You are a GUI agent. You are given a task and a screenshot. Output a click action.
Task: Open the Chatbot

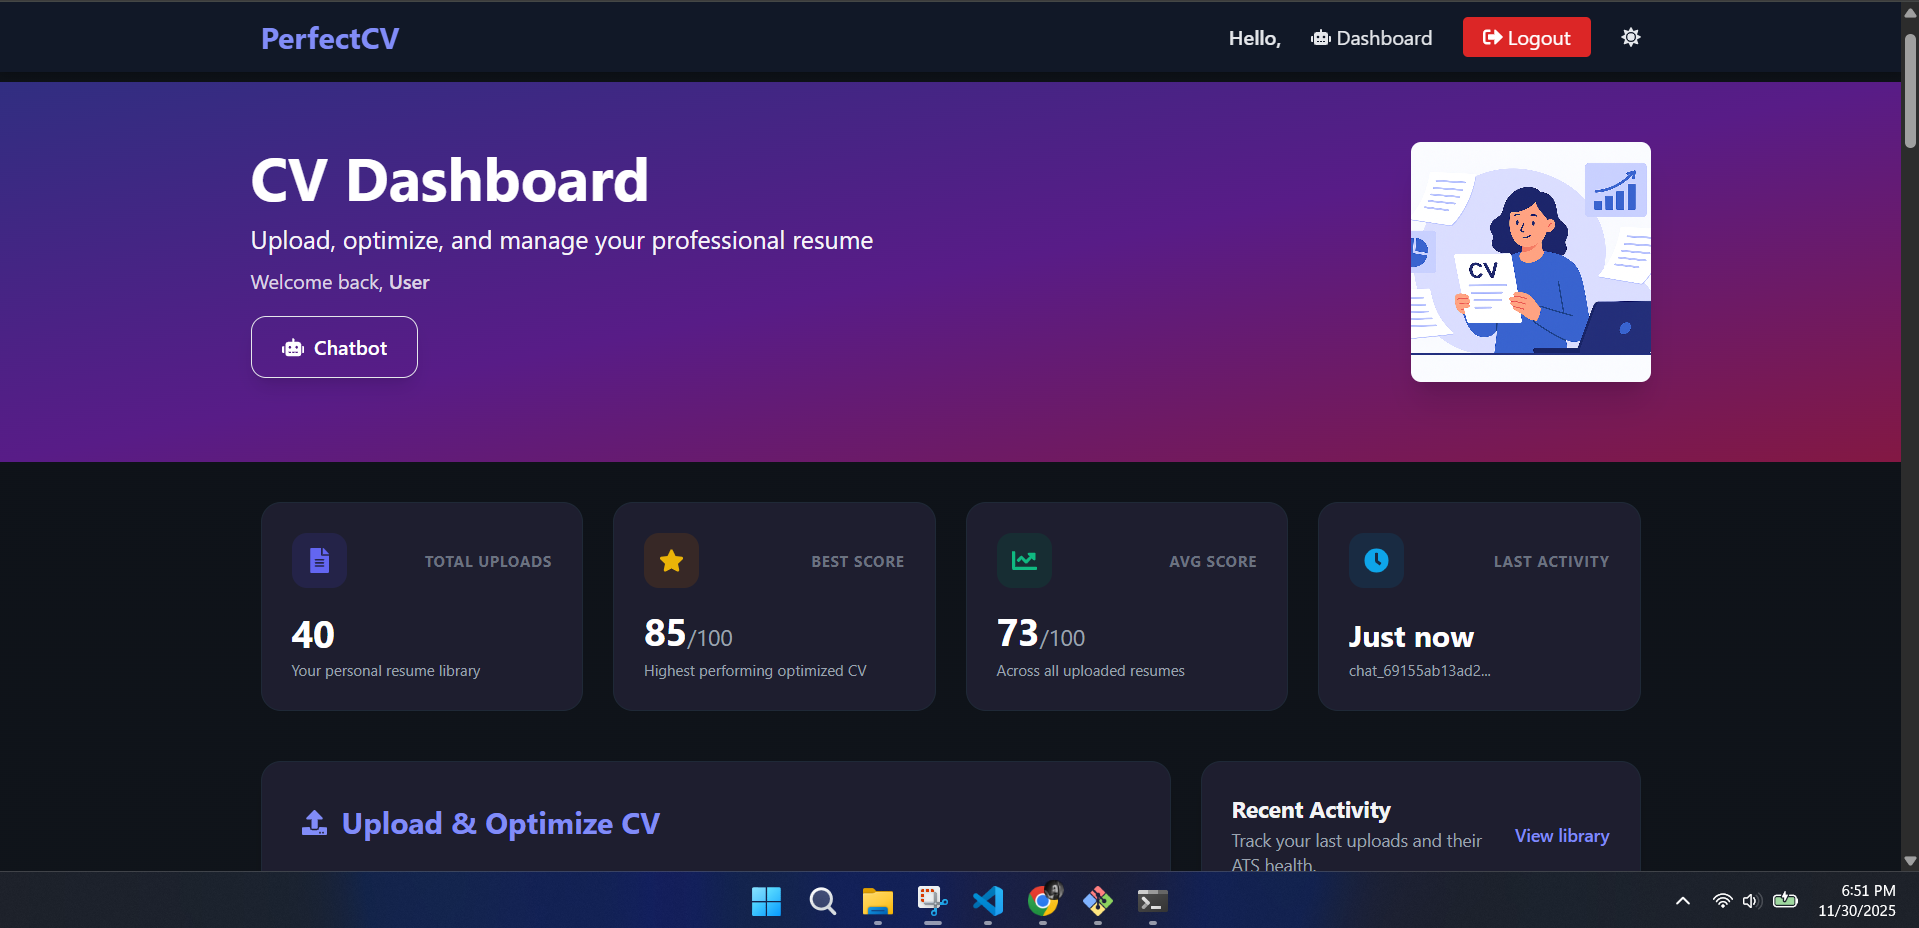click(x=334, y=347)
